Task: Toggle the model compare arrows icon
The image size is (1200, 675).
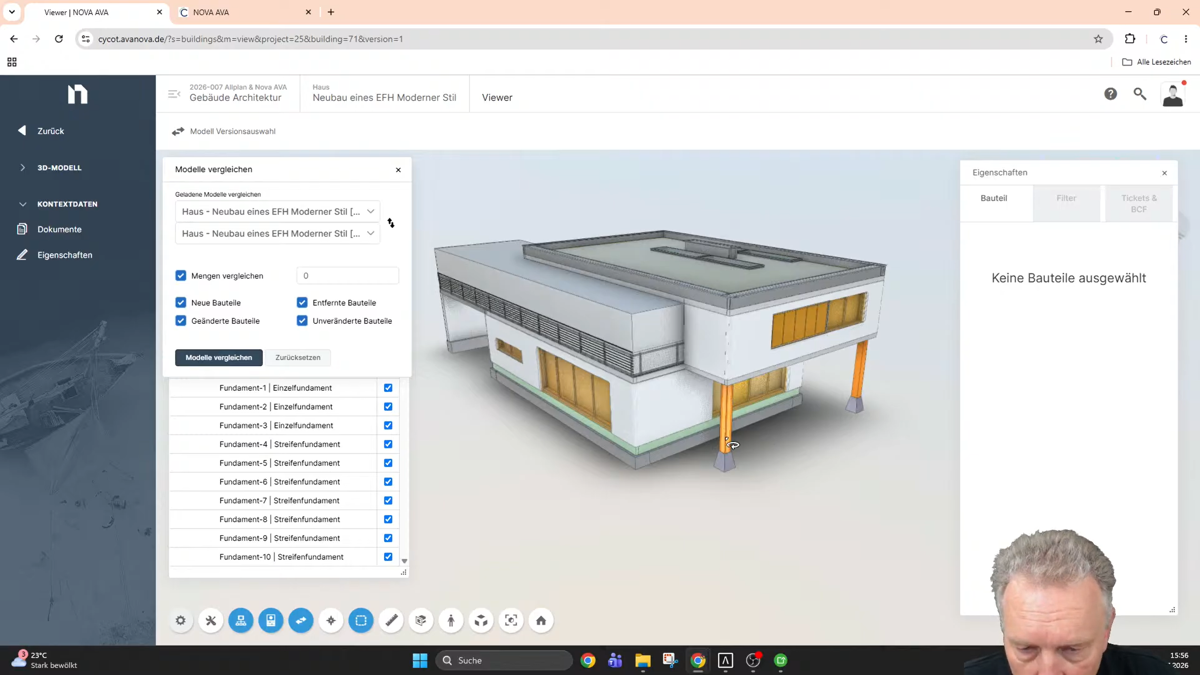Action: [301, 621]
